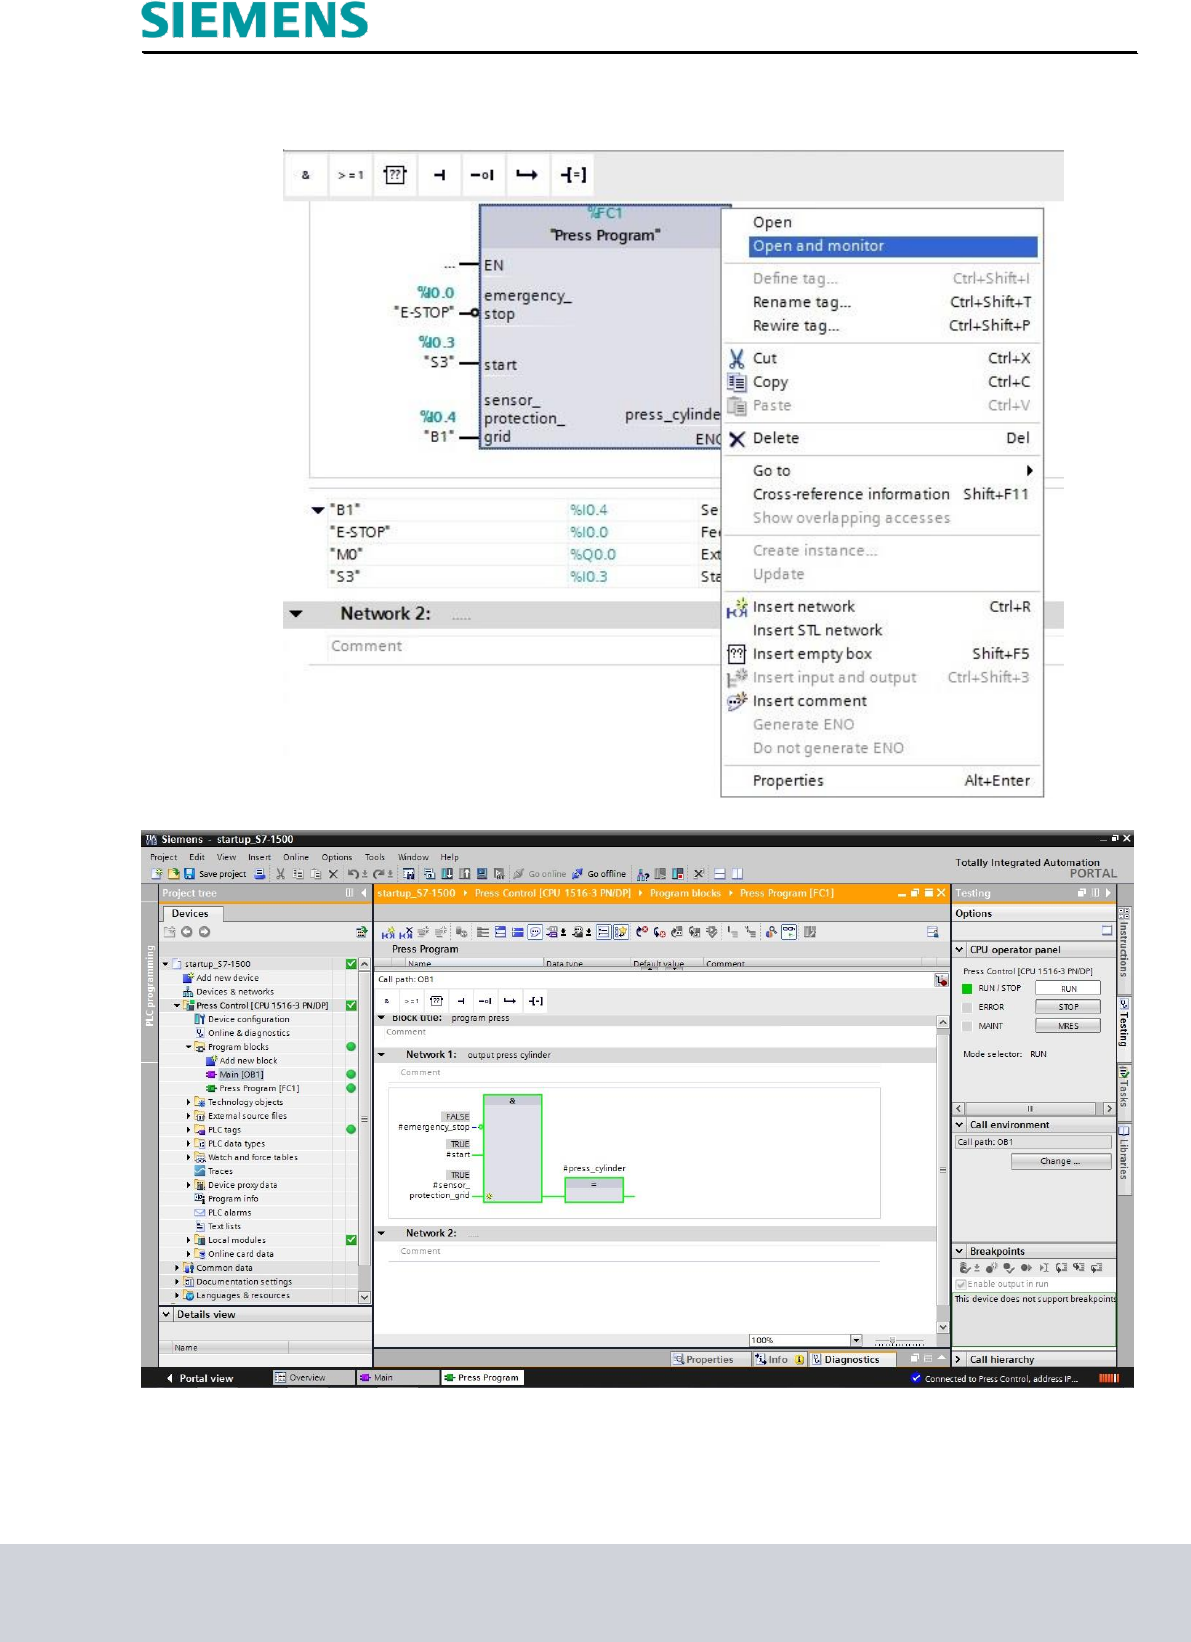Click green check status beside Local modules
This screenshot has height=1642, width=1191.
click(x=351, y=1240)
